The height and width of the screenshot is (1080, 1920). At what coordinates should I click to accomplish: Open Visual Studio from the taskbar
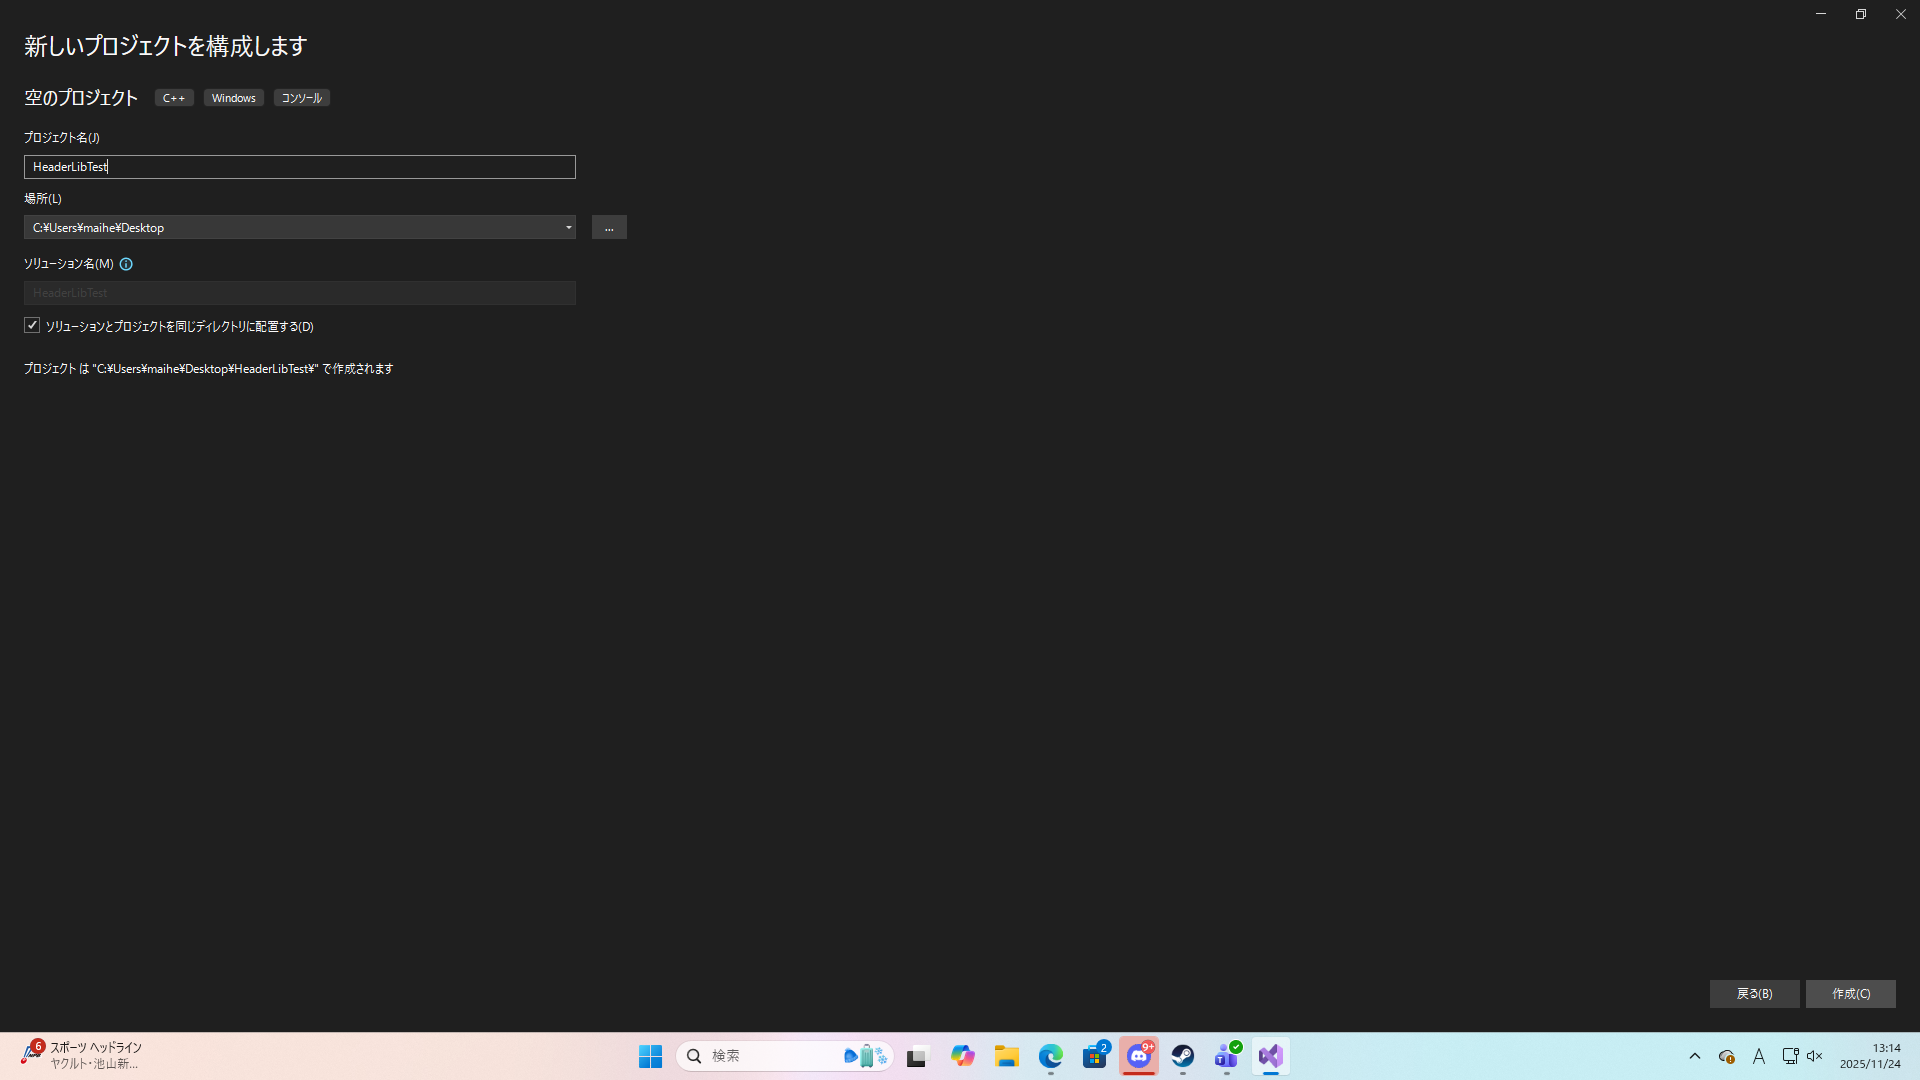(x=1270, y=1056)
